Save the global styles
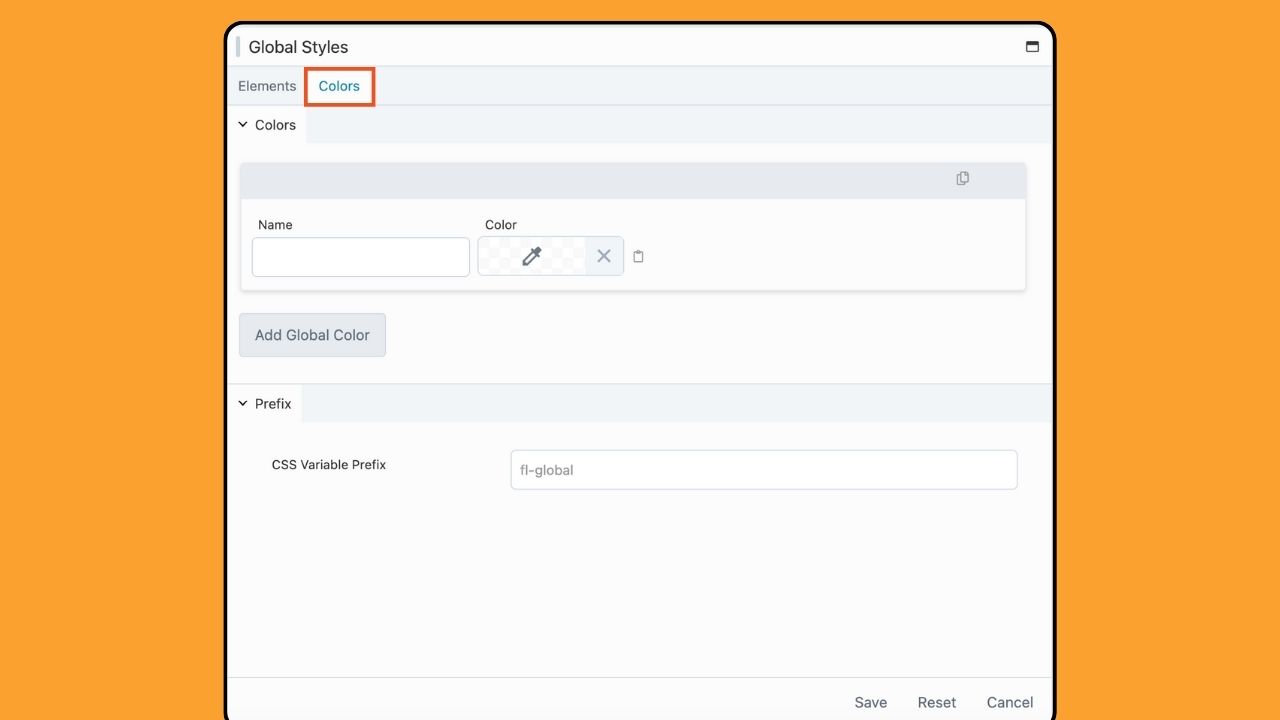 point(870,702)
